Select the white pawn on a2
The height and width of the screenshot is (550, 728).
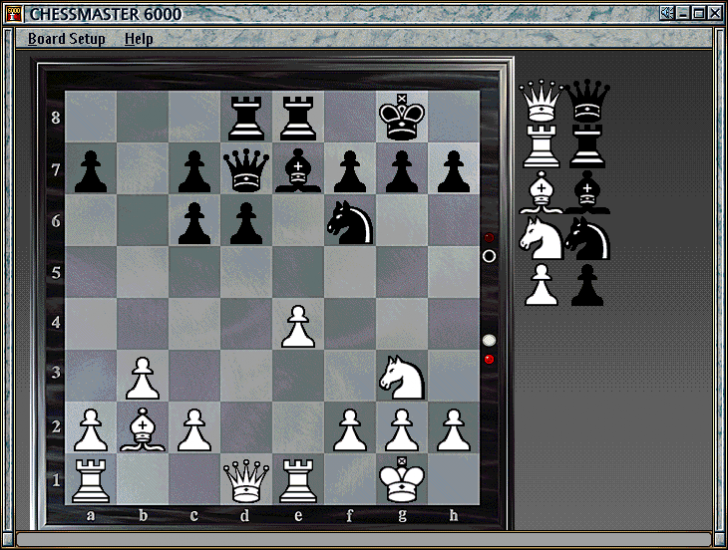(x=91, y=430)
